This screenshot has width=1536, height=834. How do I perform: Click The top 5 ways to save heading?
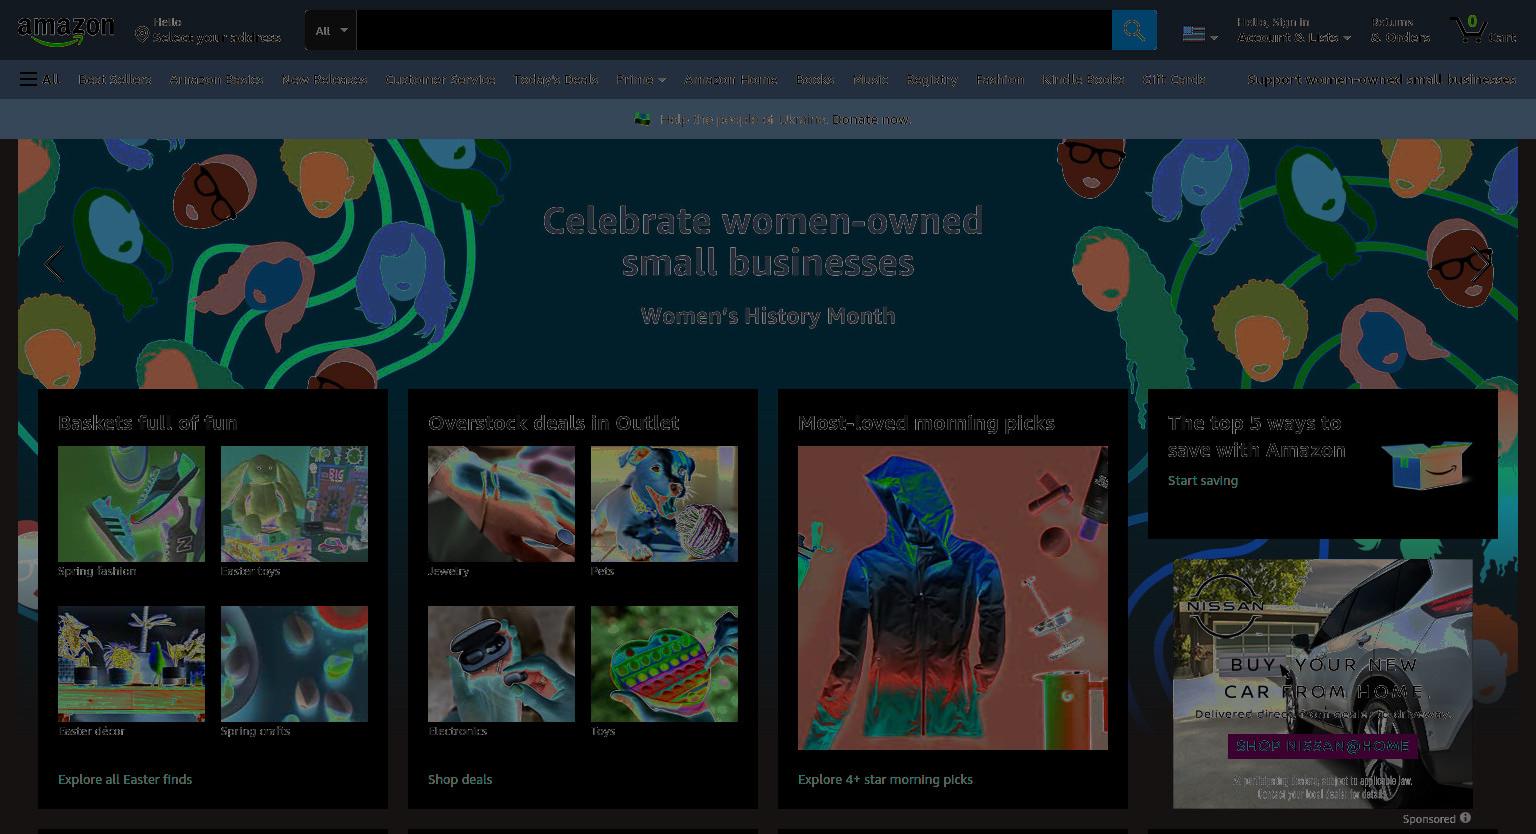[1257, 436]
